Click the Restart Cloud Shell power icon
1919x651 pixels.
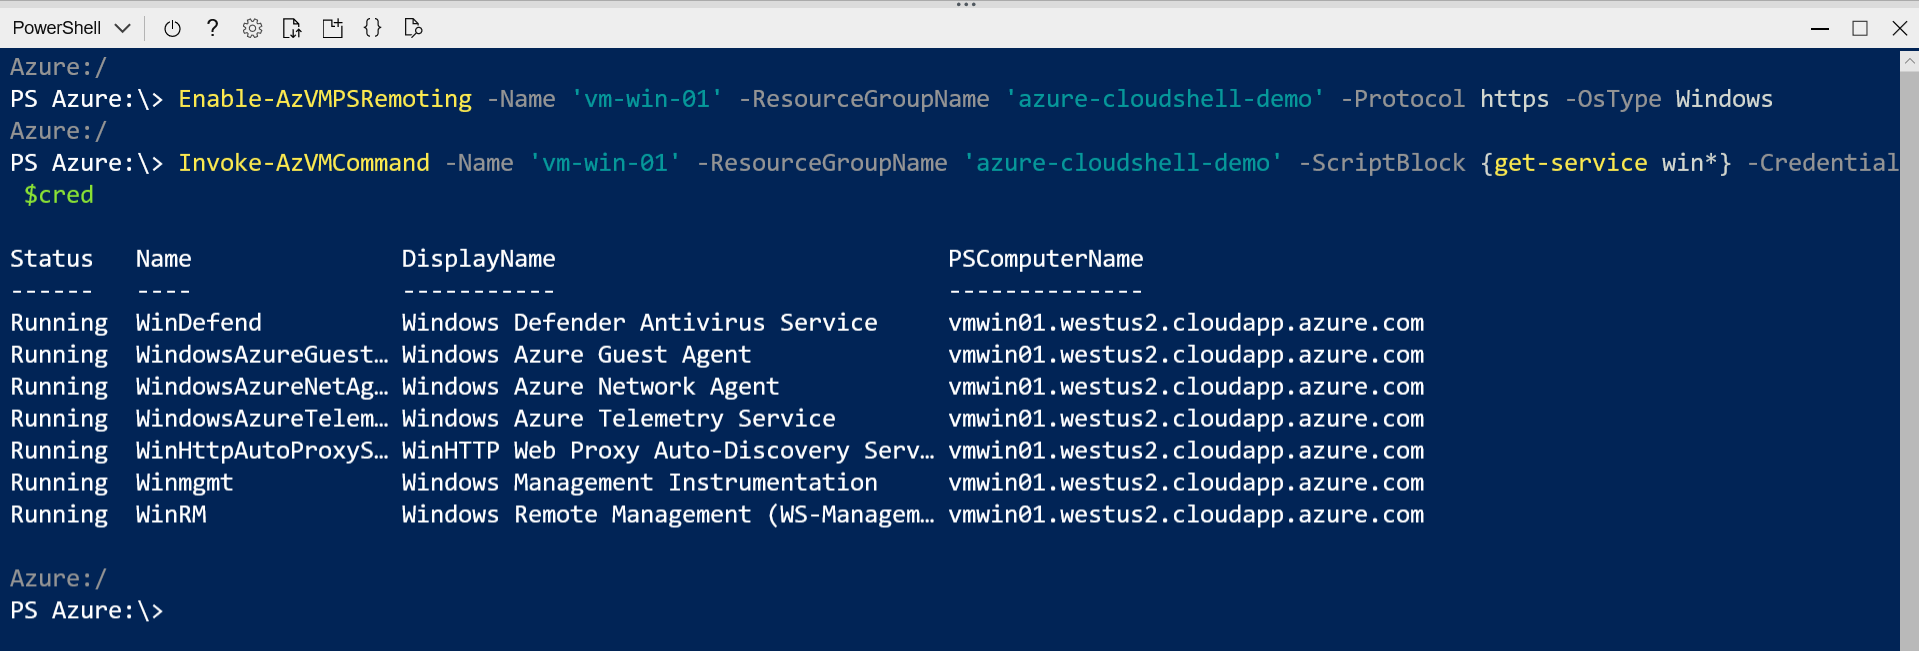[172, 28]
